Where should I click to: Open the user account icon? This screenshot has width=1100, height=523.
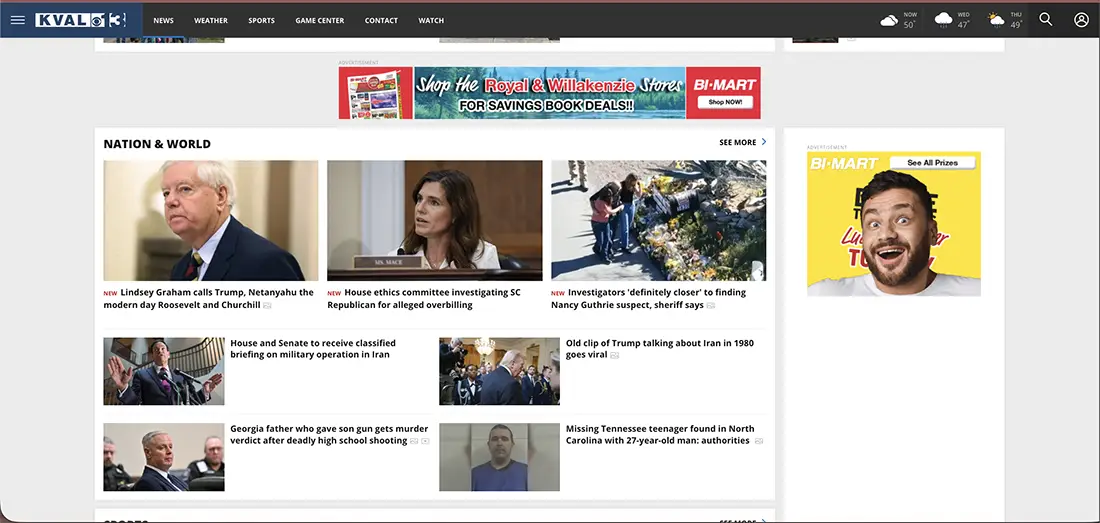[1081, 20]
